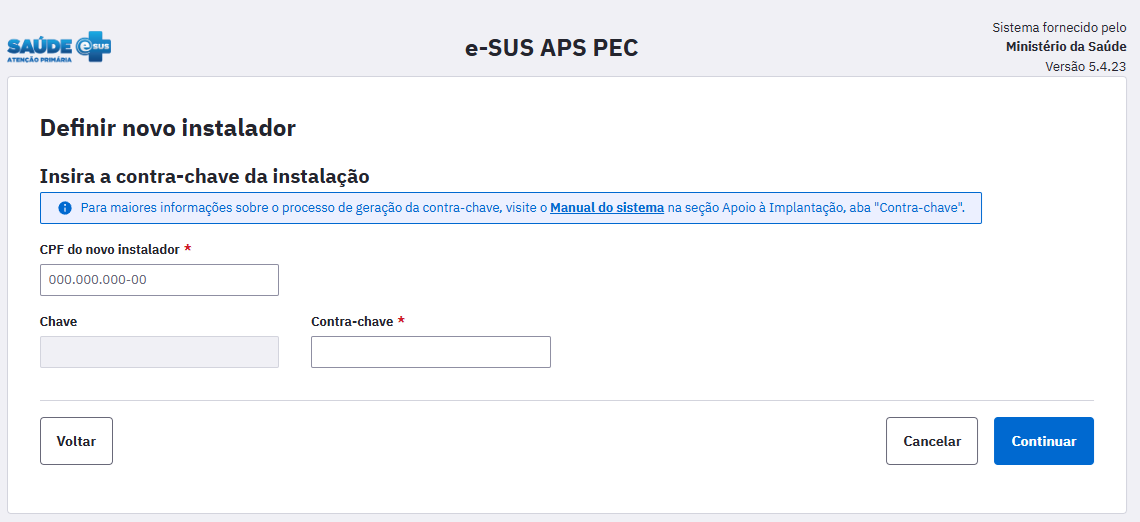The height and width of the screenshot is (522, 1140).
Task: Open the Manual do sistema link
Action: (x=606, y=208)
